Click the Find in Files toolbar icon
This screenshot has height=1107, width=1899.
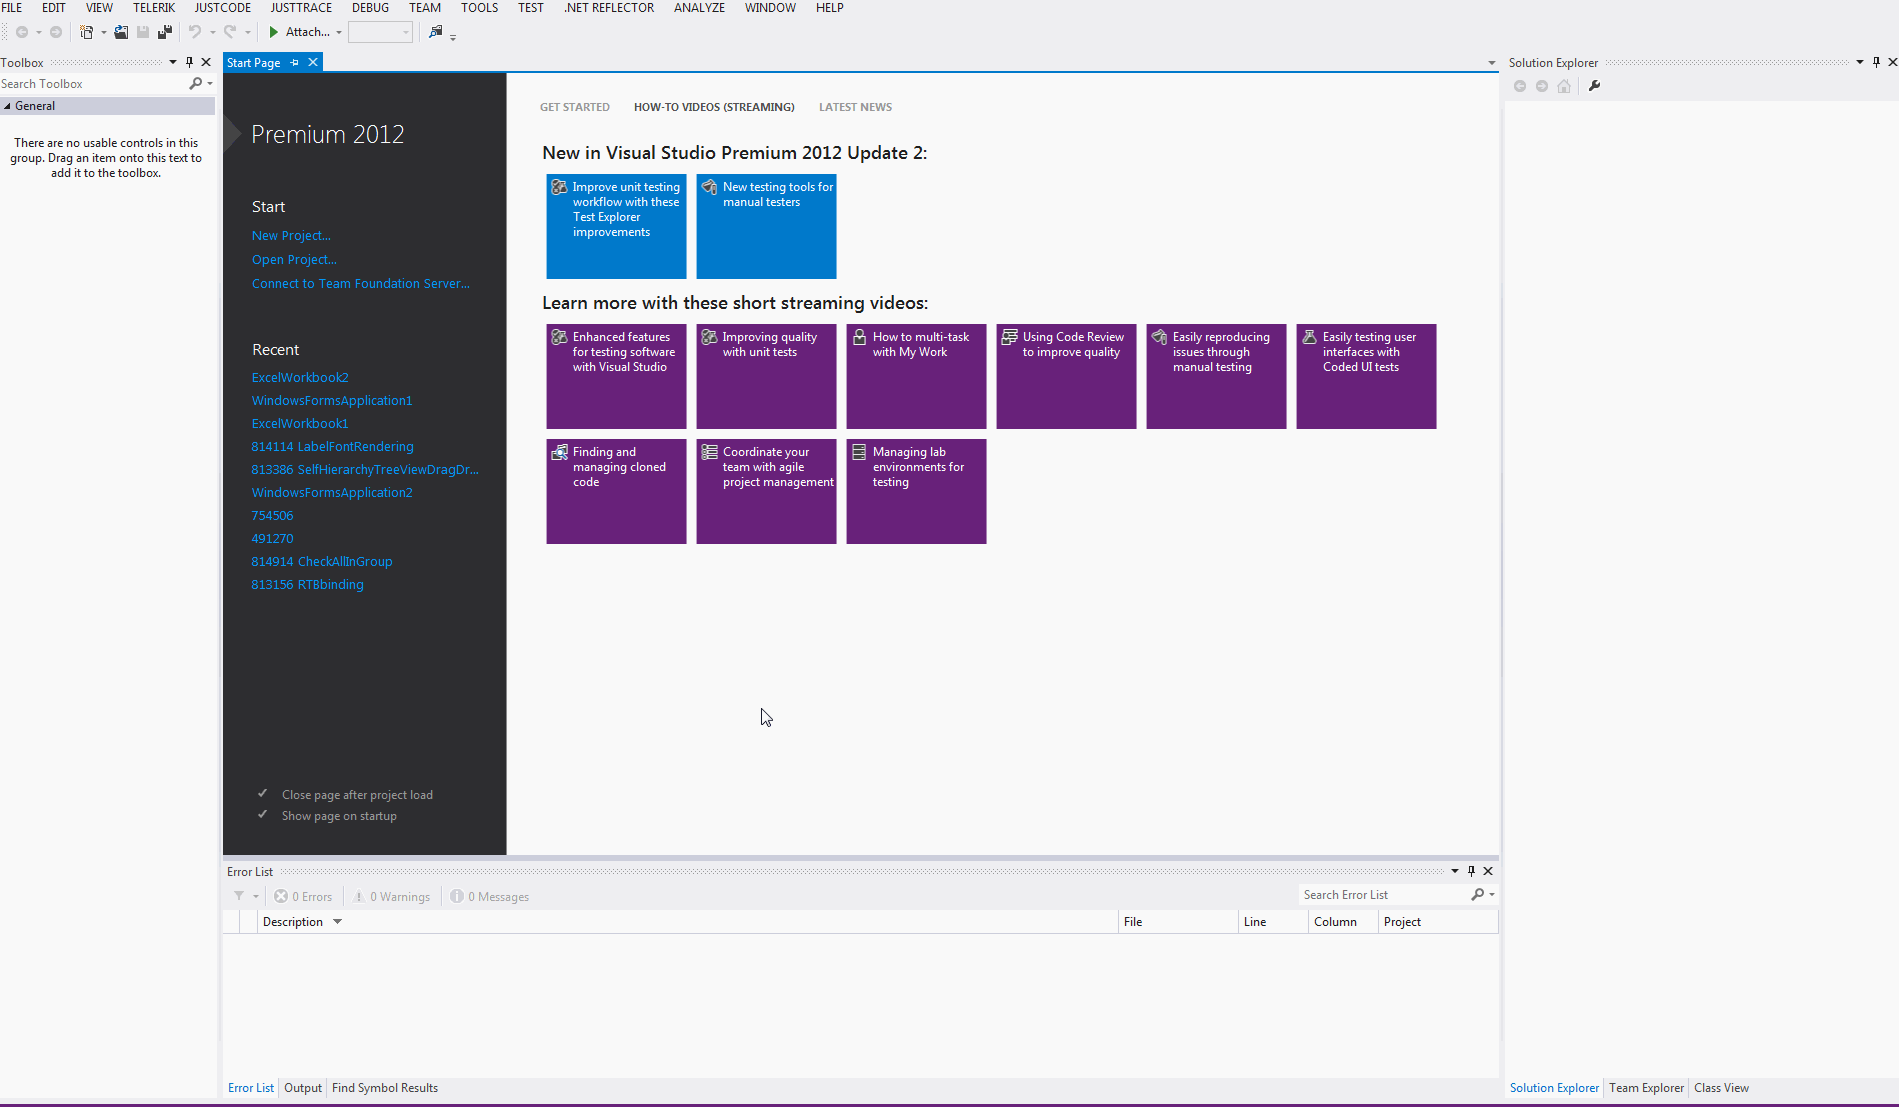(436, 32)
